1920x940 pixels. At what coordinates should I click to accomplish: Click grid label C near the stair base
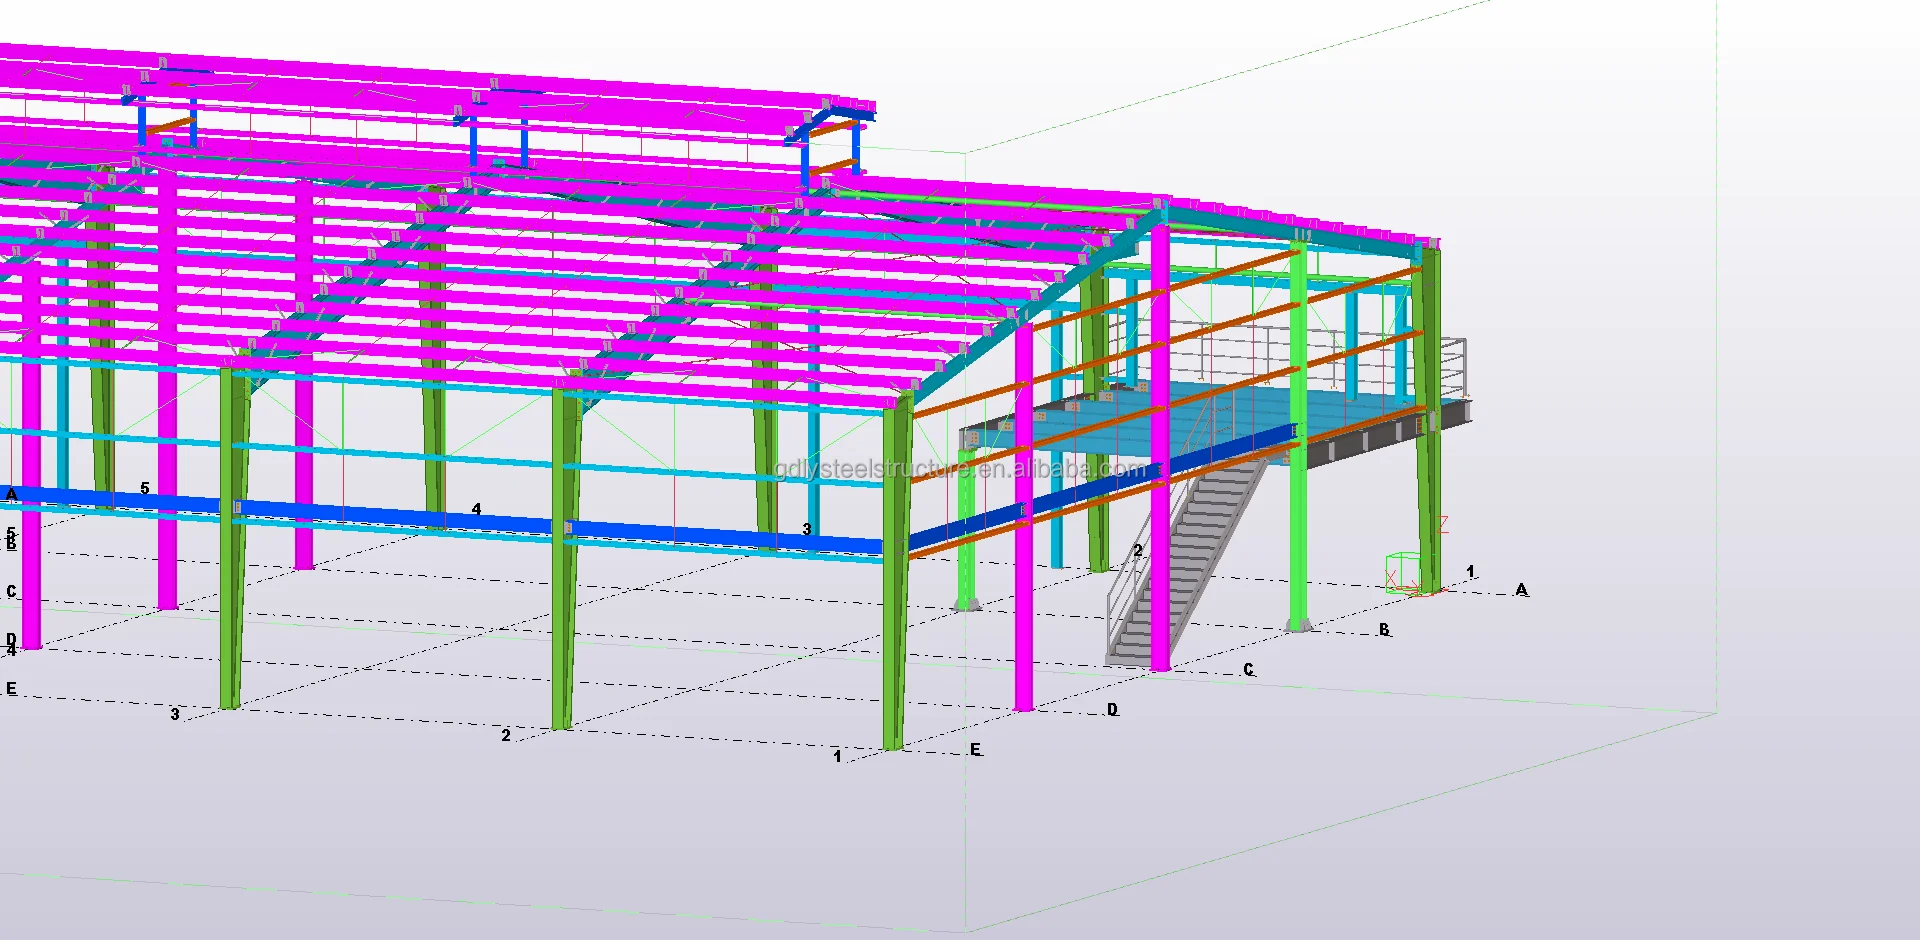coord(1248,669)
